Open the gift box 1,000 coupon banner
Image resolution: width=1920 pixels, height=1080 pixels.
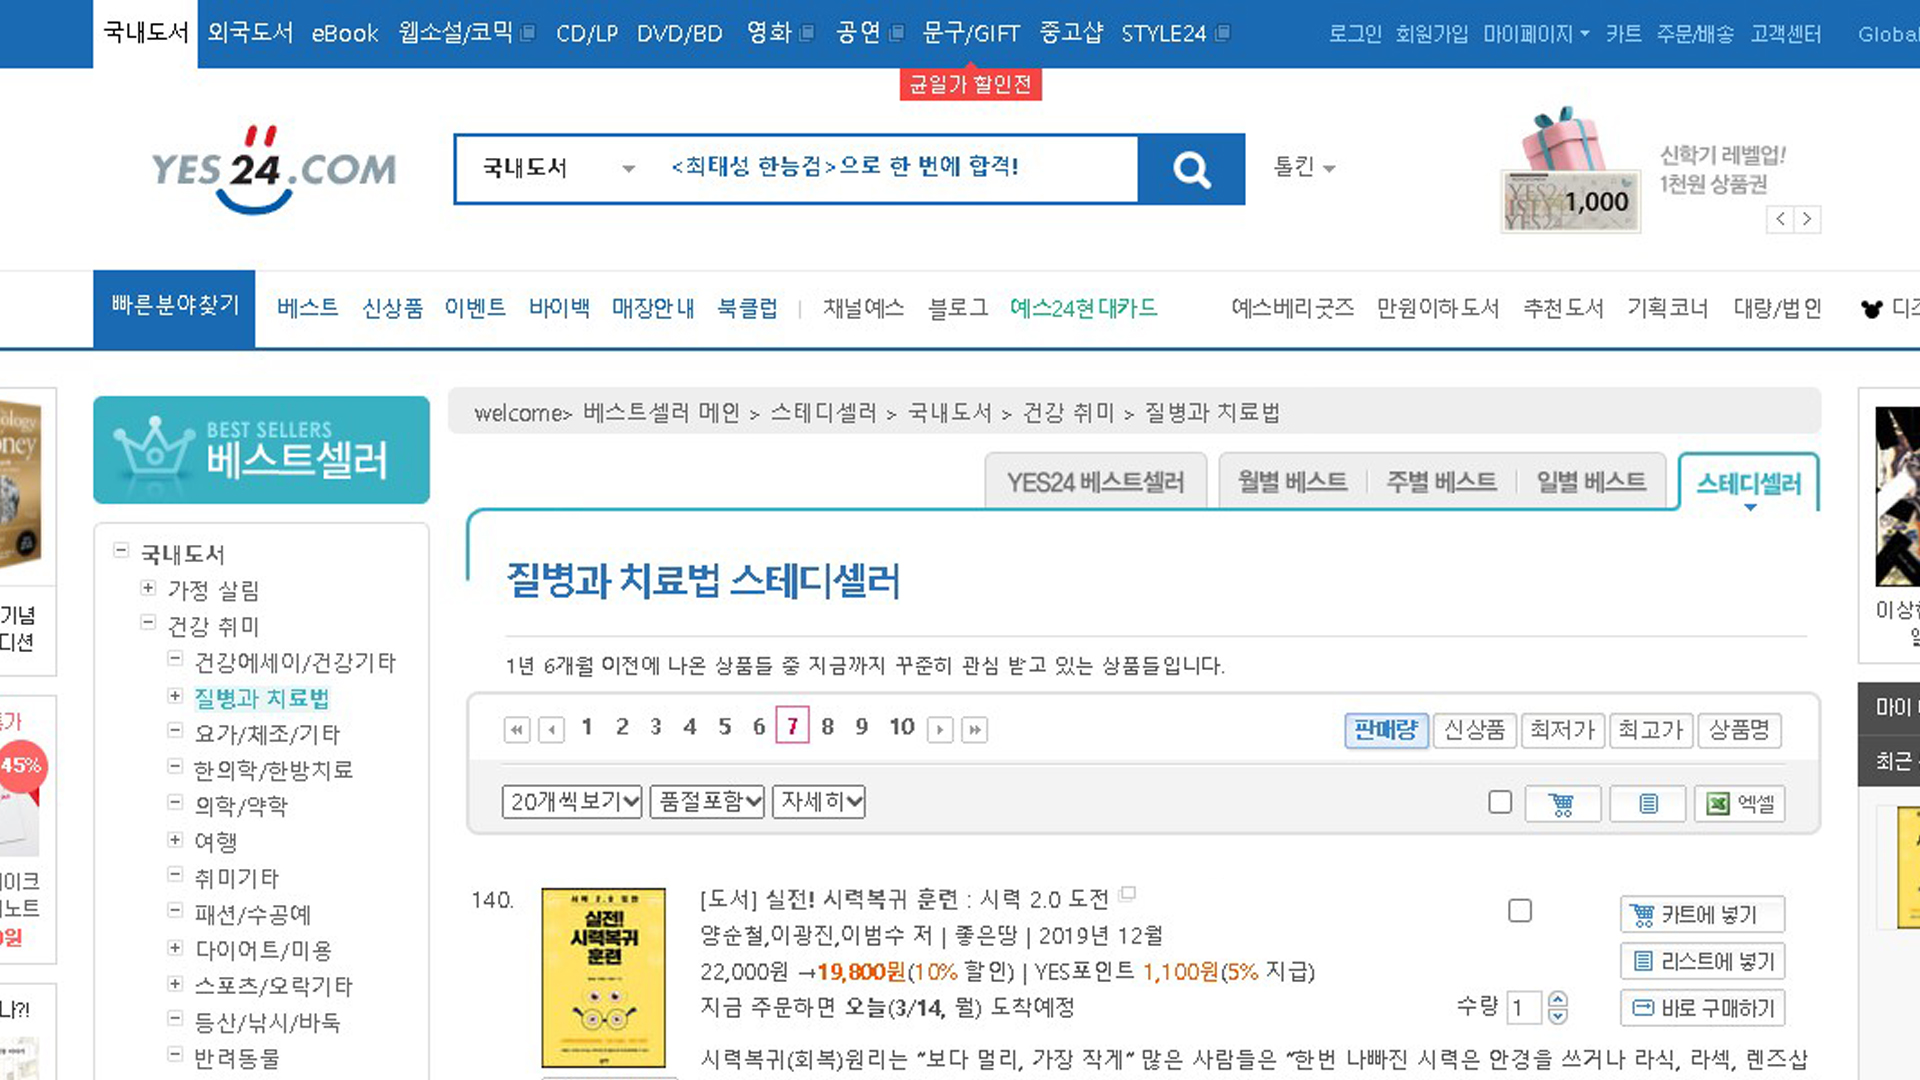coord(1570,170)
